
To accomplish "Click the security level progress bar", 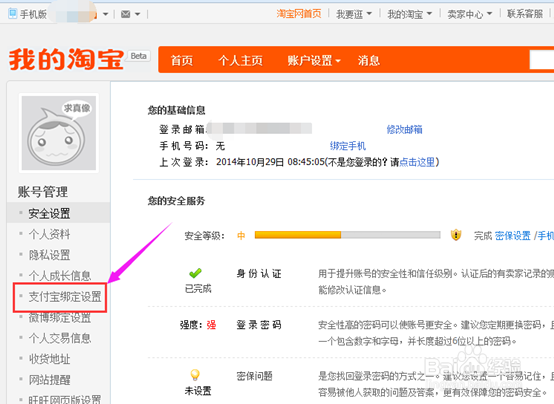I will click(x=348, y=235).
